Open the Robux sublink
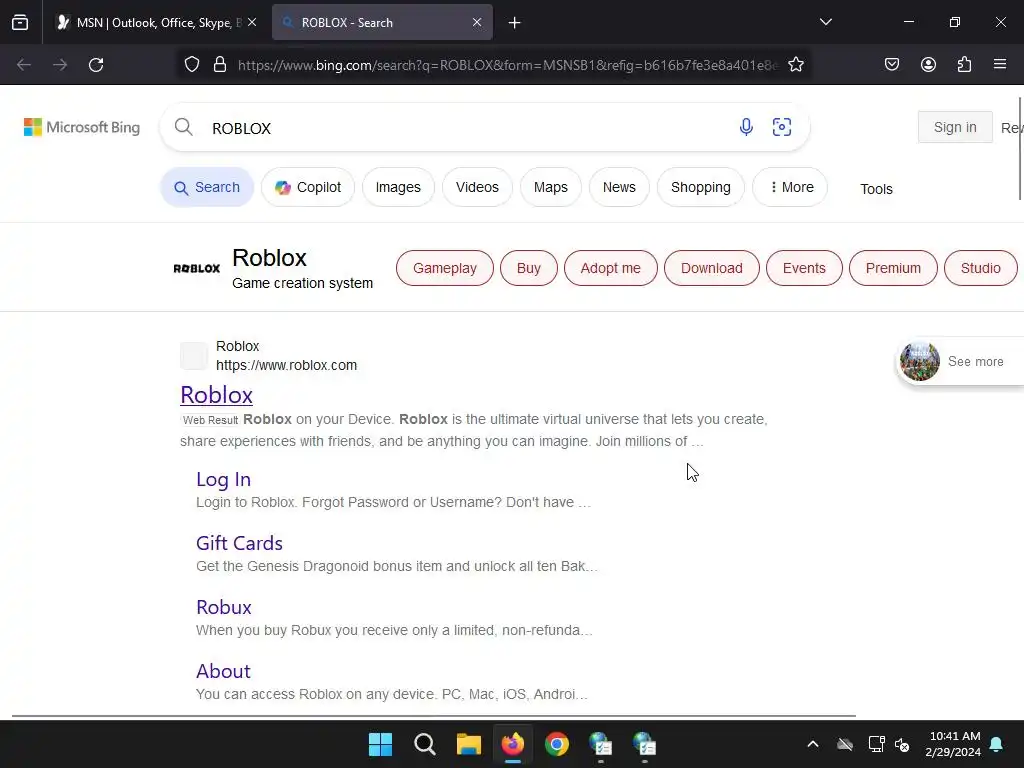The height and width of the screenshot is (768, 1024). pyautogui.click(x=224, y=607)
